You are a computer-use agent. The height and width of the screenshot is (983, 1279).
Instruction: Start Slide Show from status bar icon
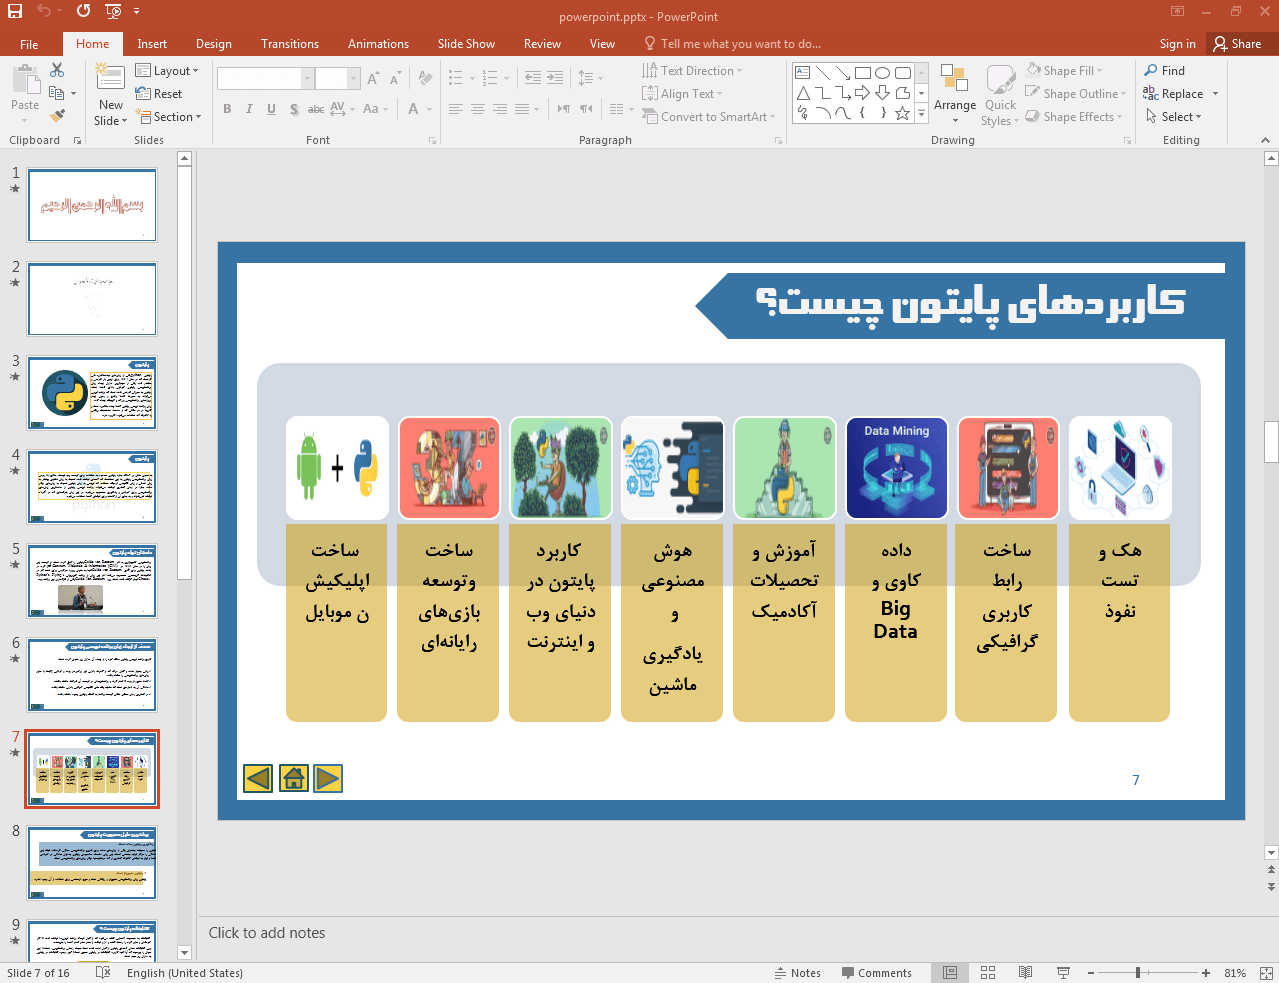point(1063,973)
